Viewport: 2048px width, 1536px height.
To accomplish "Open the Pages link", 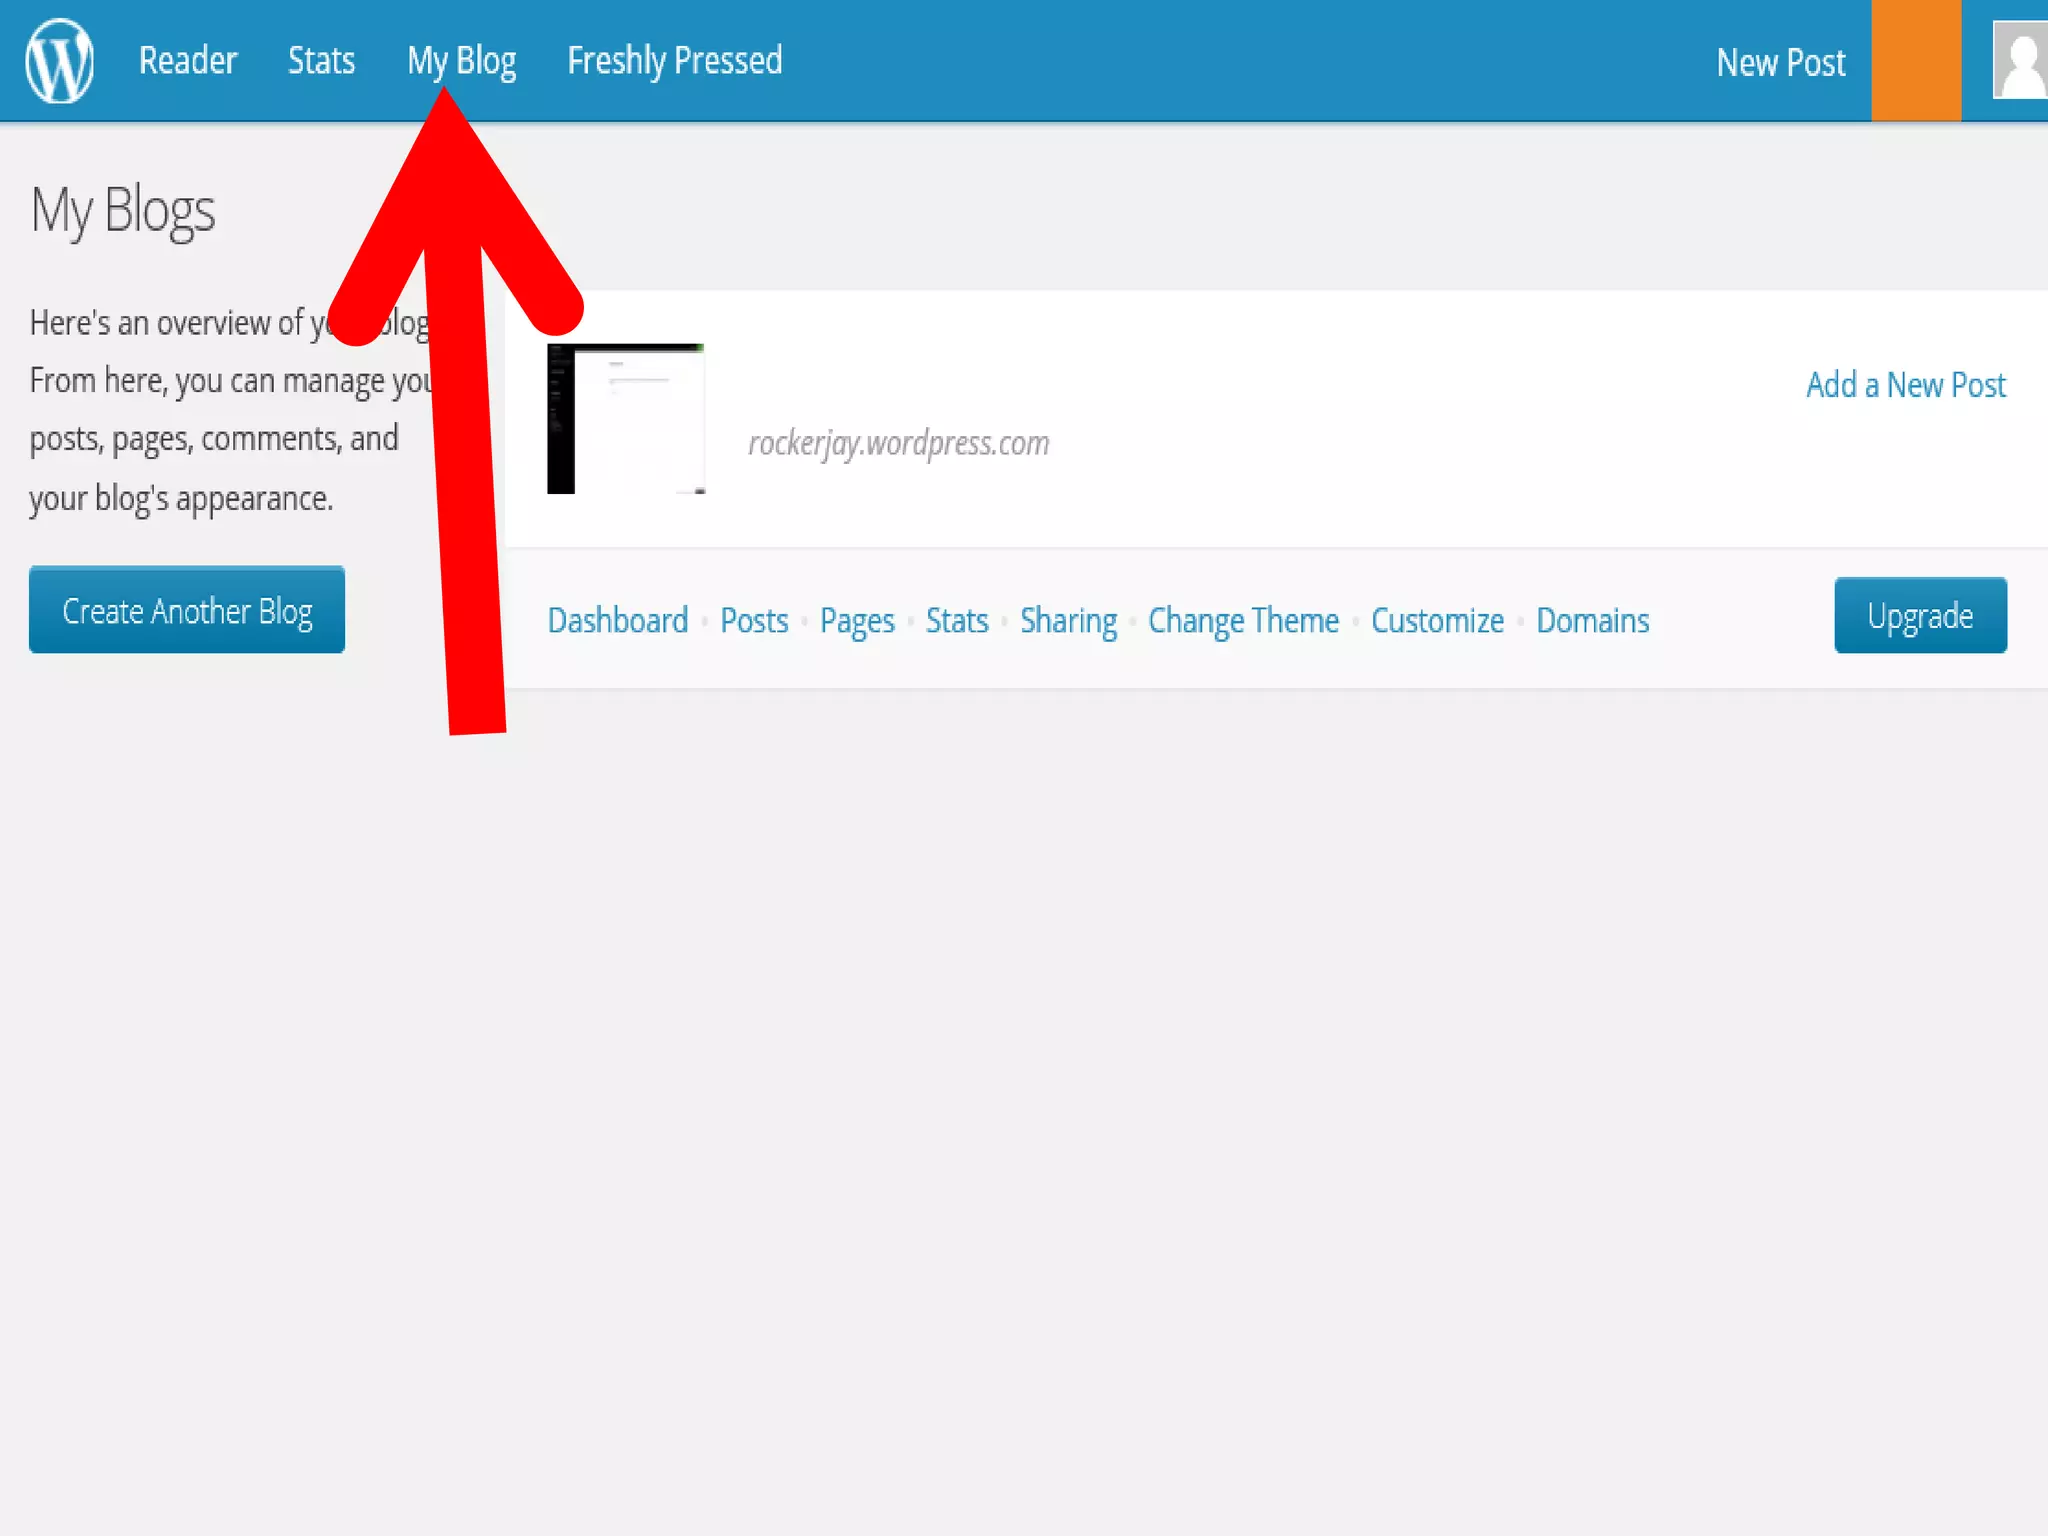I will [857, 621].
